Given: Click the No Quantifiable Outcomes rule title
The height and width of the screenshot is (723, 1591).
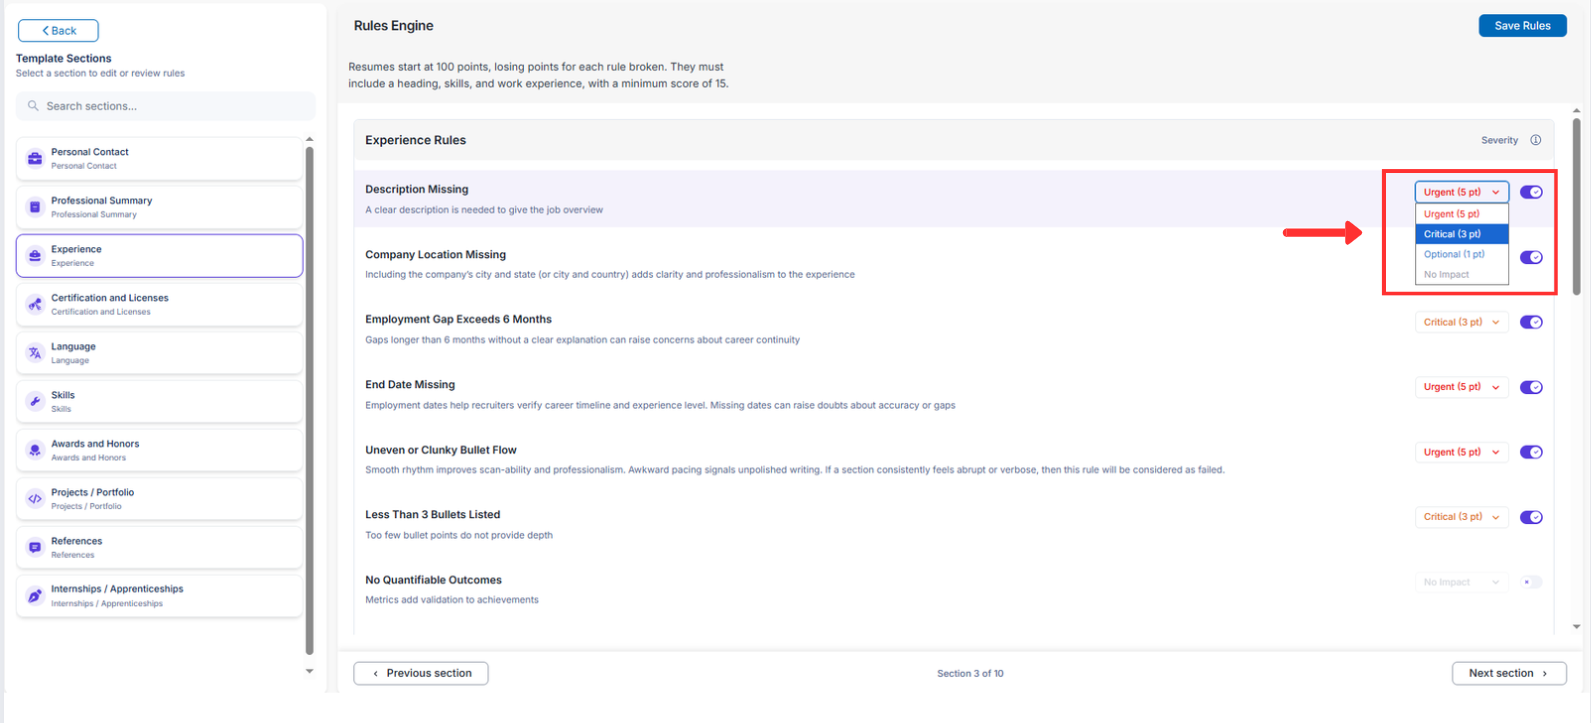Looking at the screenshot, I should (x=433, y=580).
